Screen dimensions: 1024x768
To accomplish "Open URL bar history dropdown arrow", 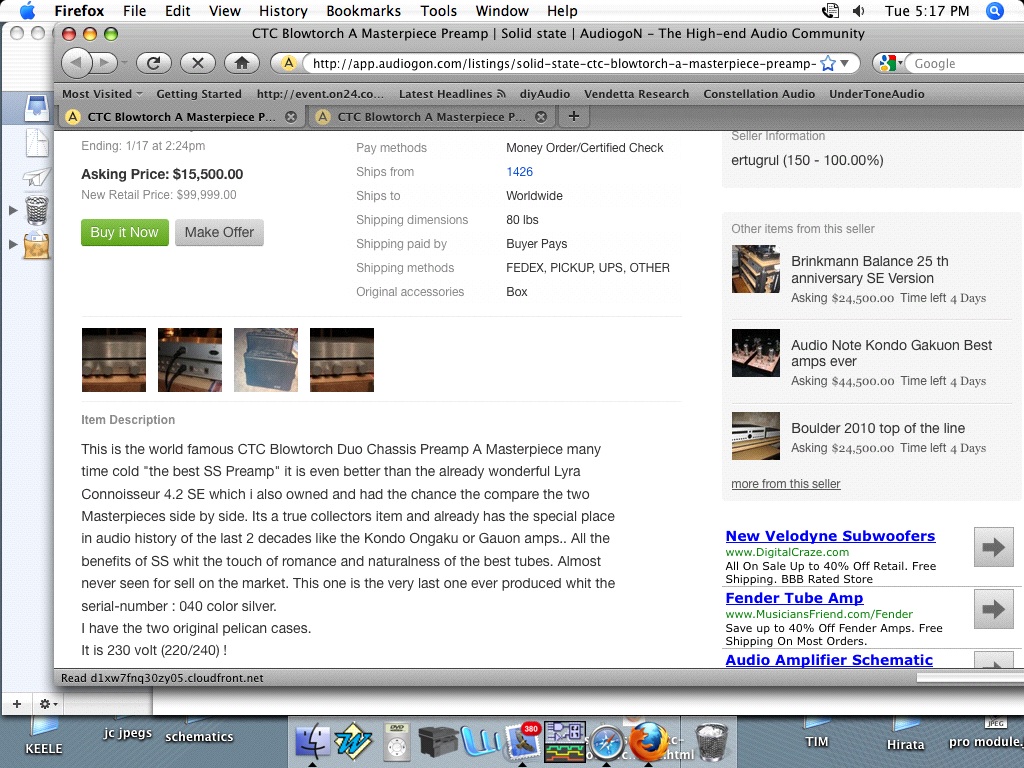I will 844,63.
